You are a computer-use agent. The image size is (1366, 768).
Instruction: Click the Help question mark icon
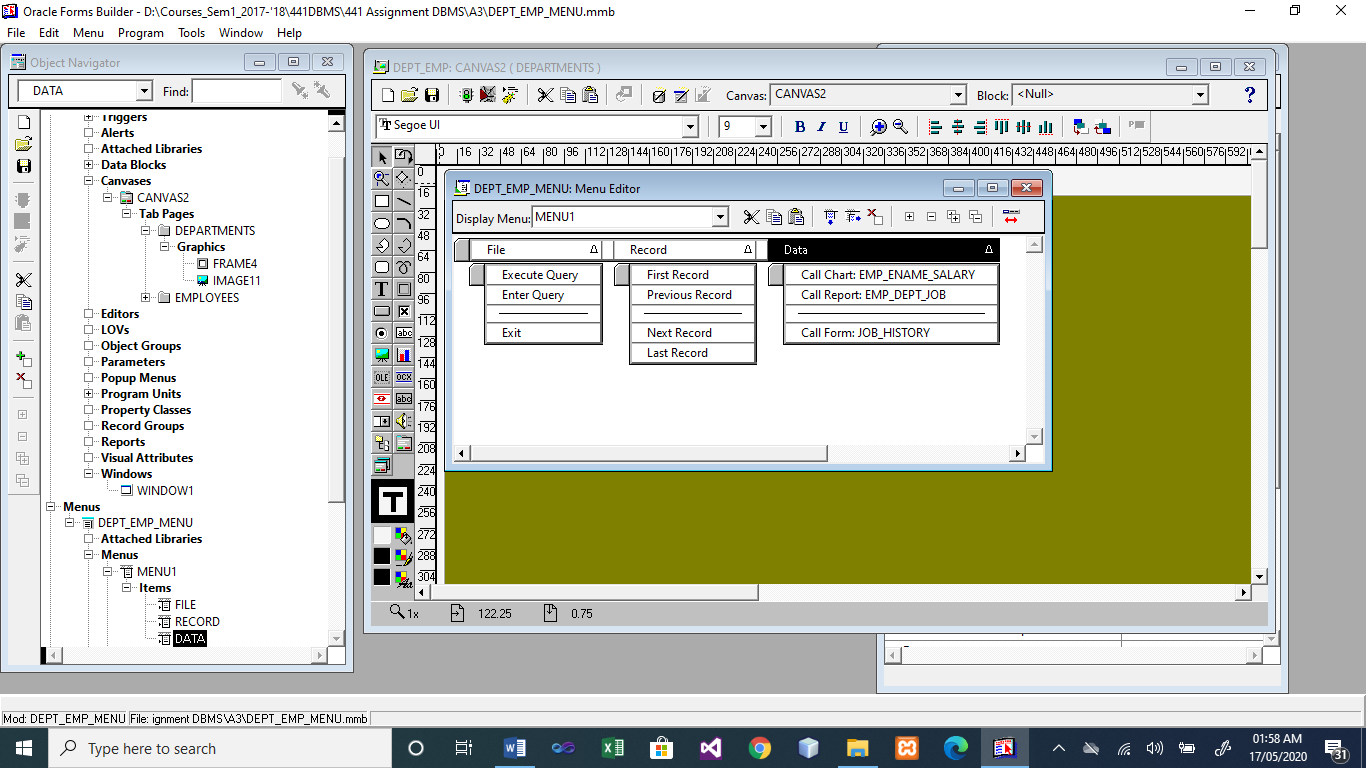click(x=1249, y=95)
